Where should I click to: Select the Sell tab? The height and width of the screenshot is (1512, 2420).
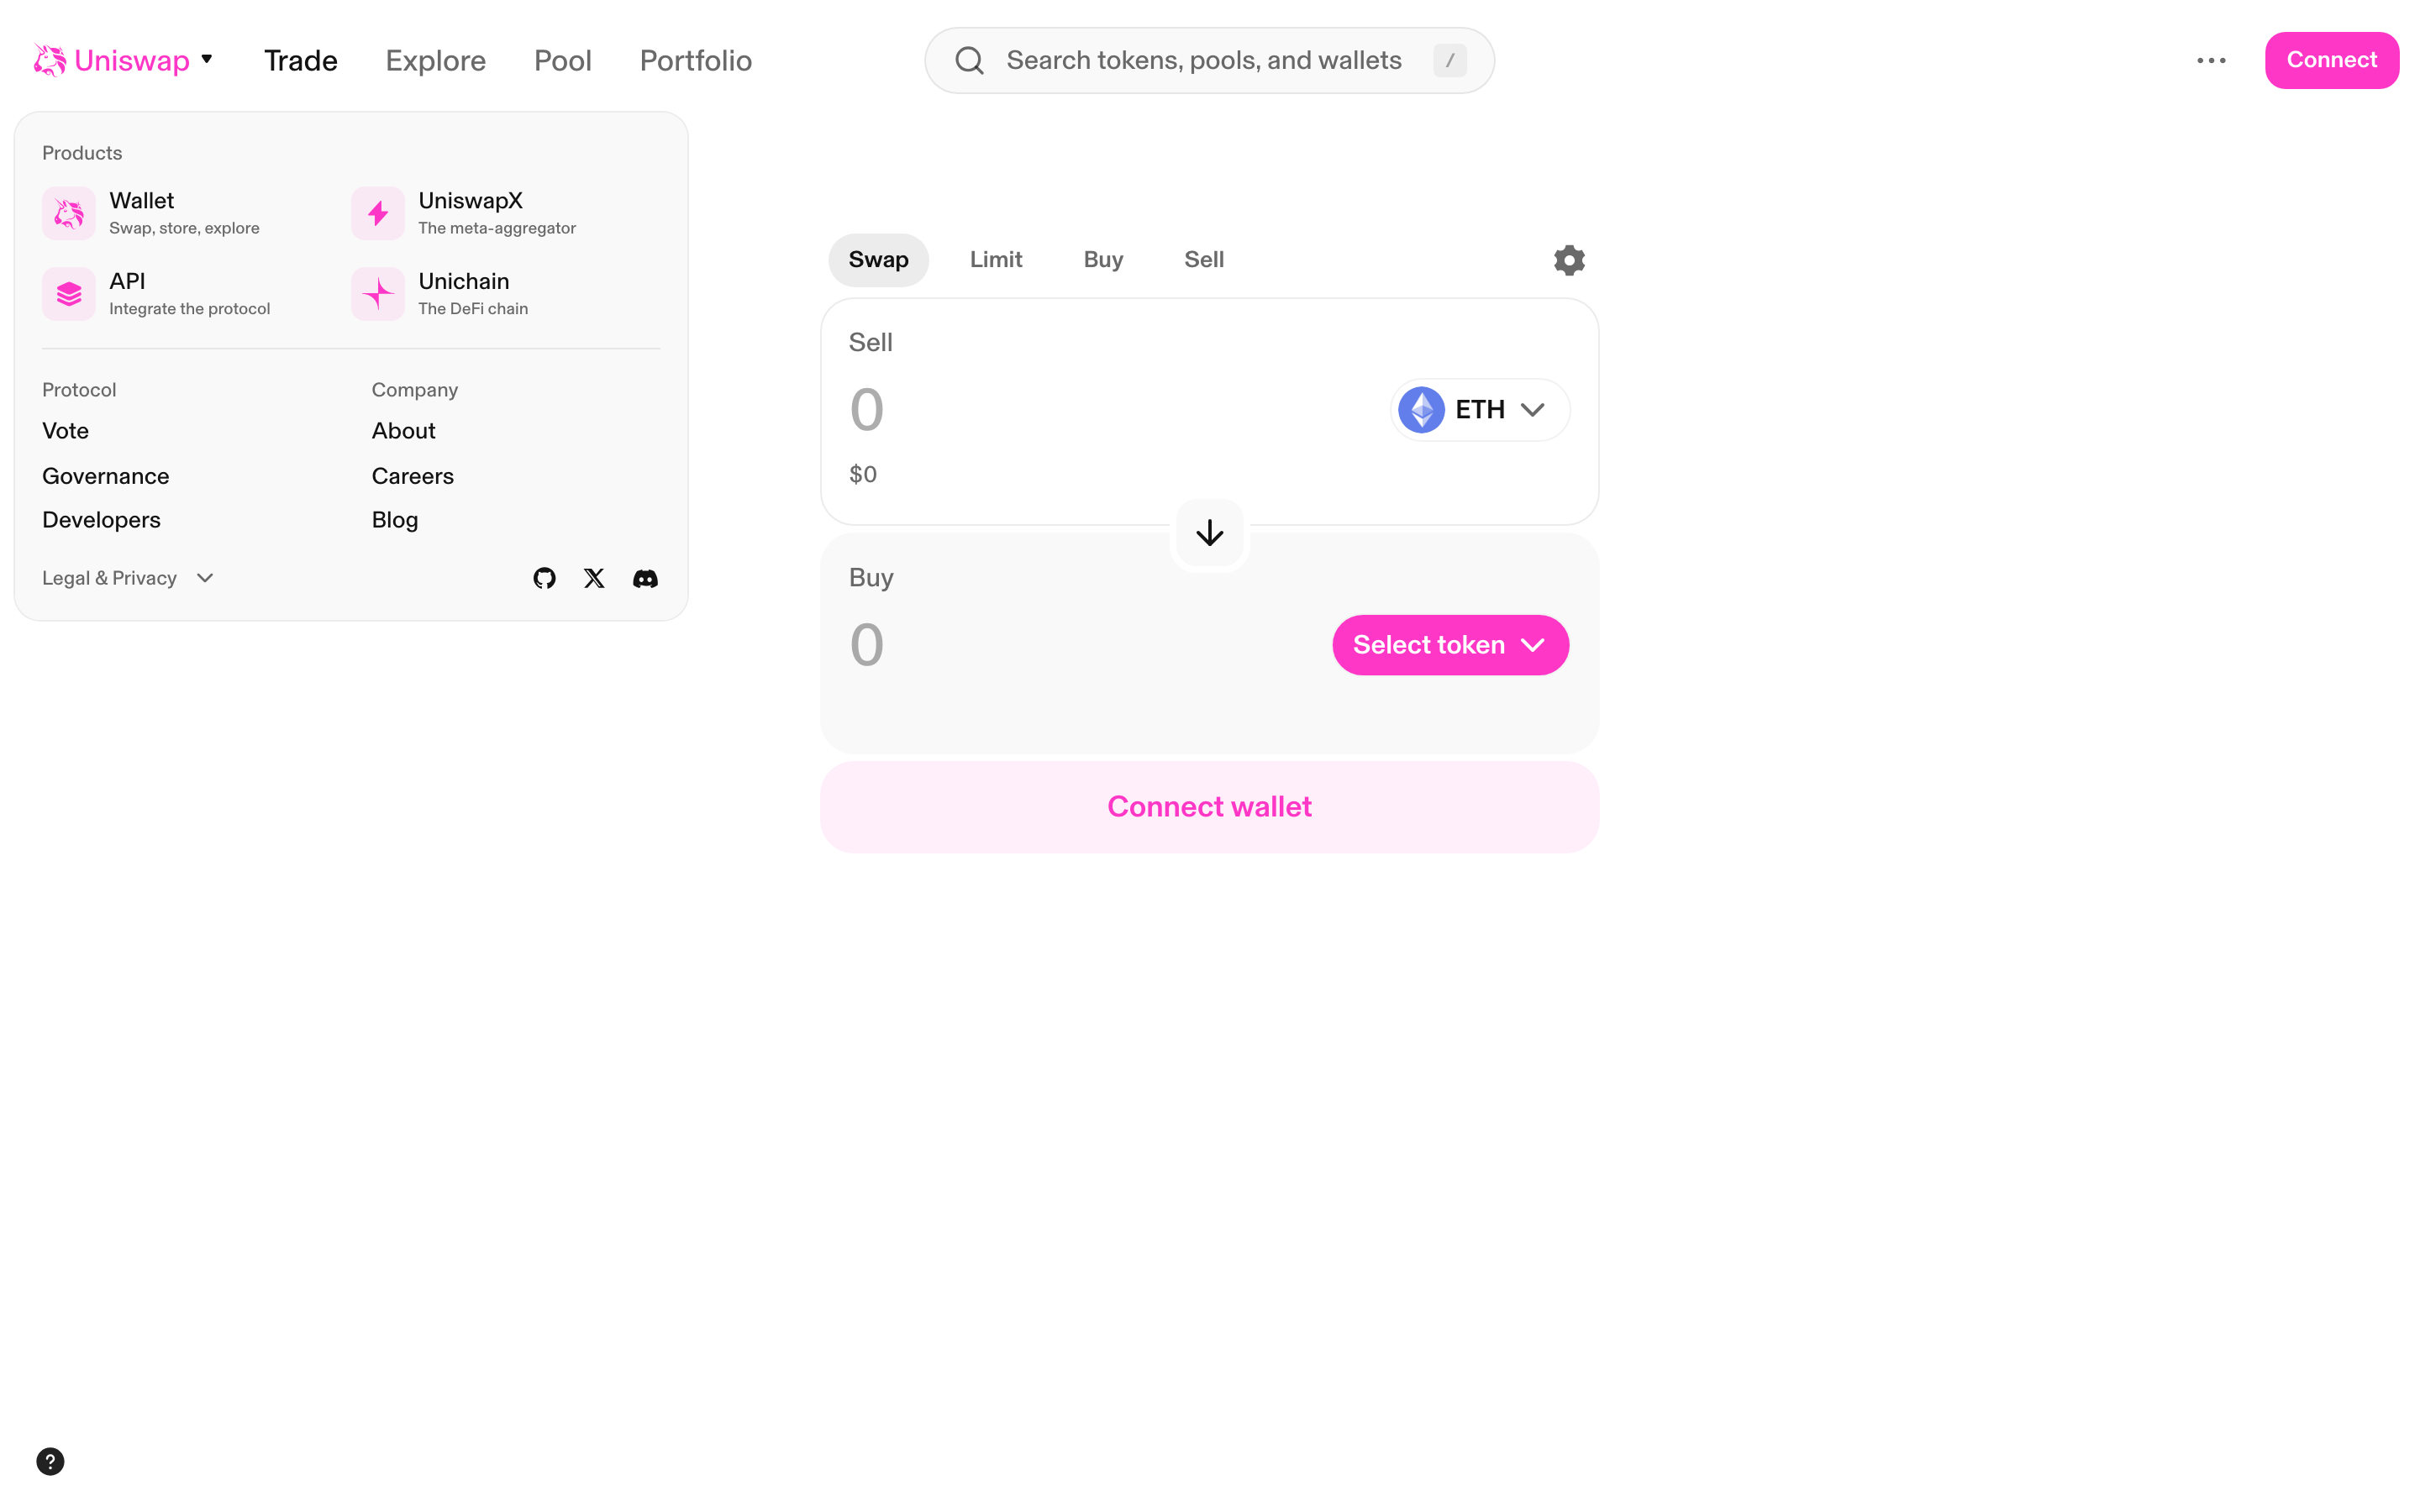(x=1203, y=259)
